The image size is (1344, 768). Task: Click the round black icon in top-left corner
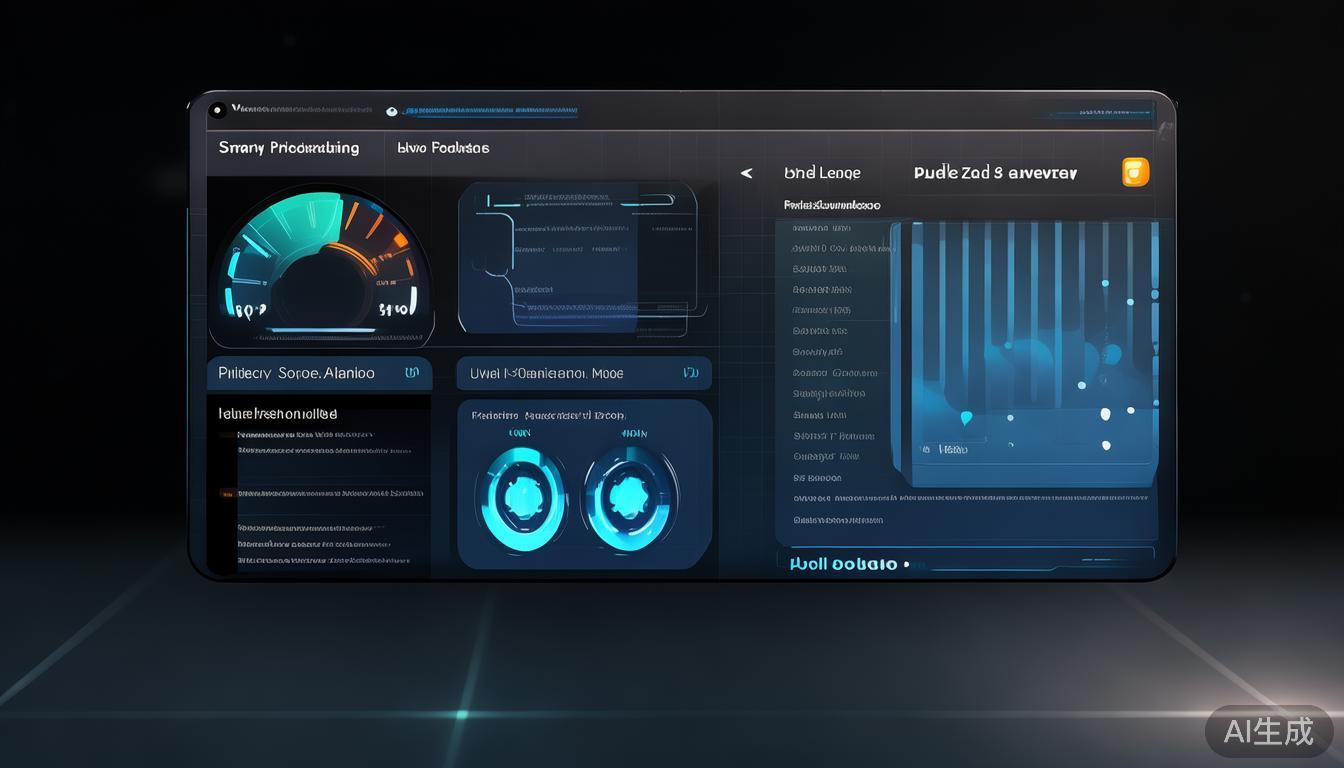(218, 110)
